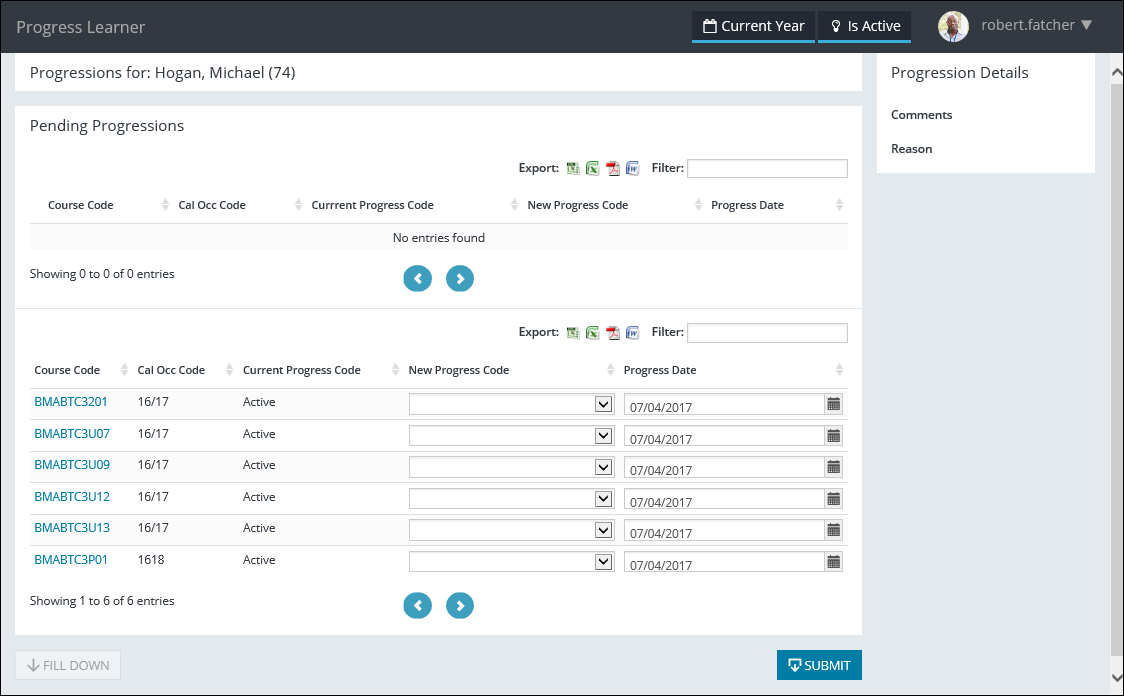Open the Reason section in Progression Details
This screenshot has height=696, width=1124.
911,148
